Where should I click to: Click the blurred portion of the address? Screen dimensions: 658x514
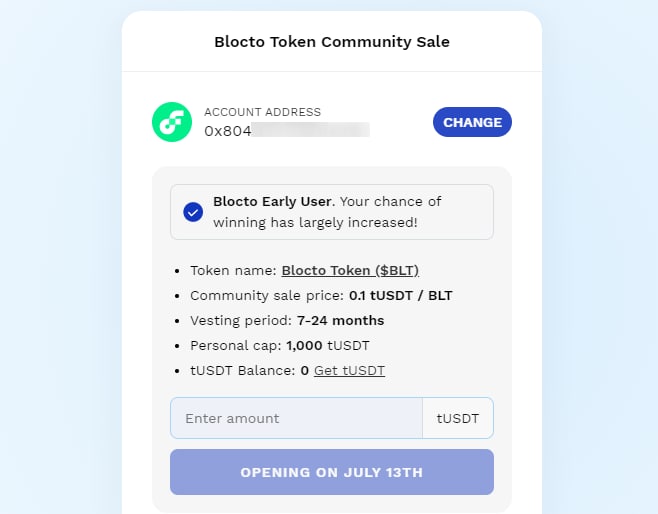310,130
